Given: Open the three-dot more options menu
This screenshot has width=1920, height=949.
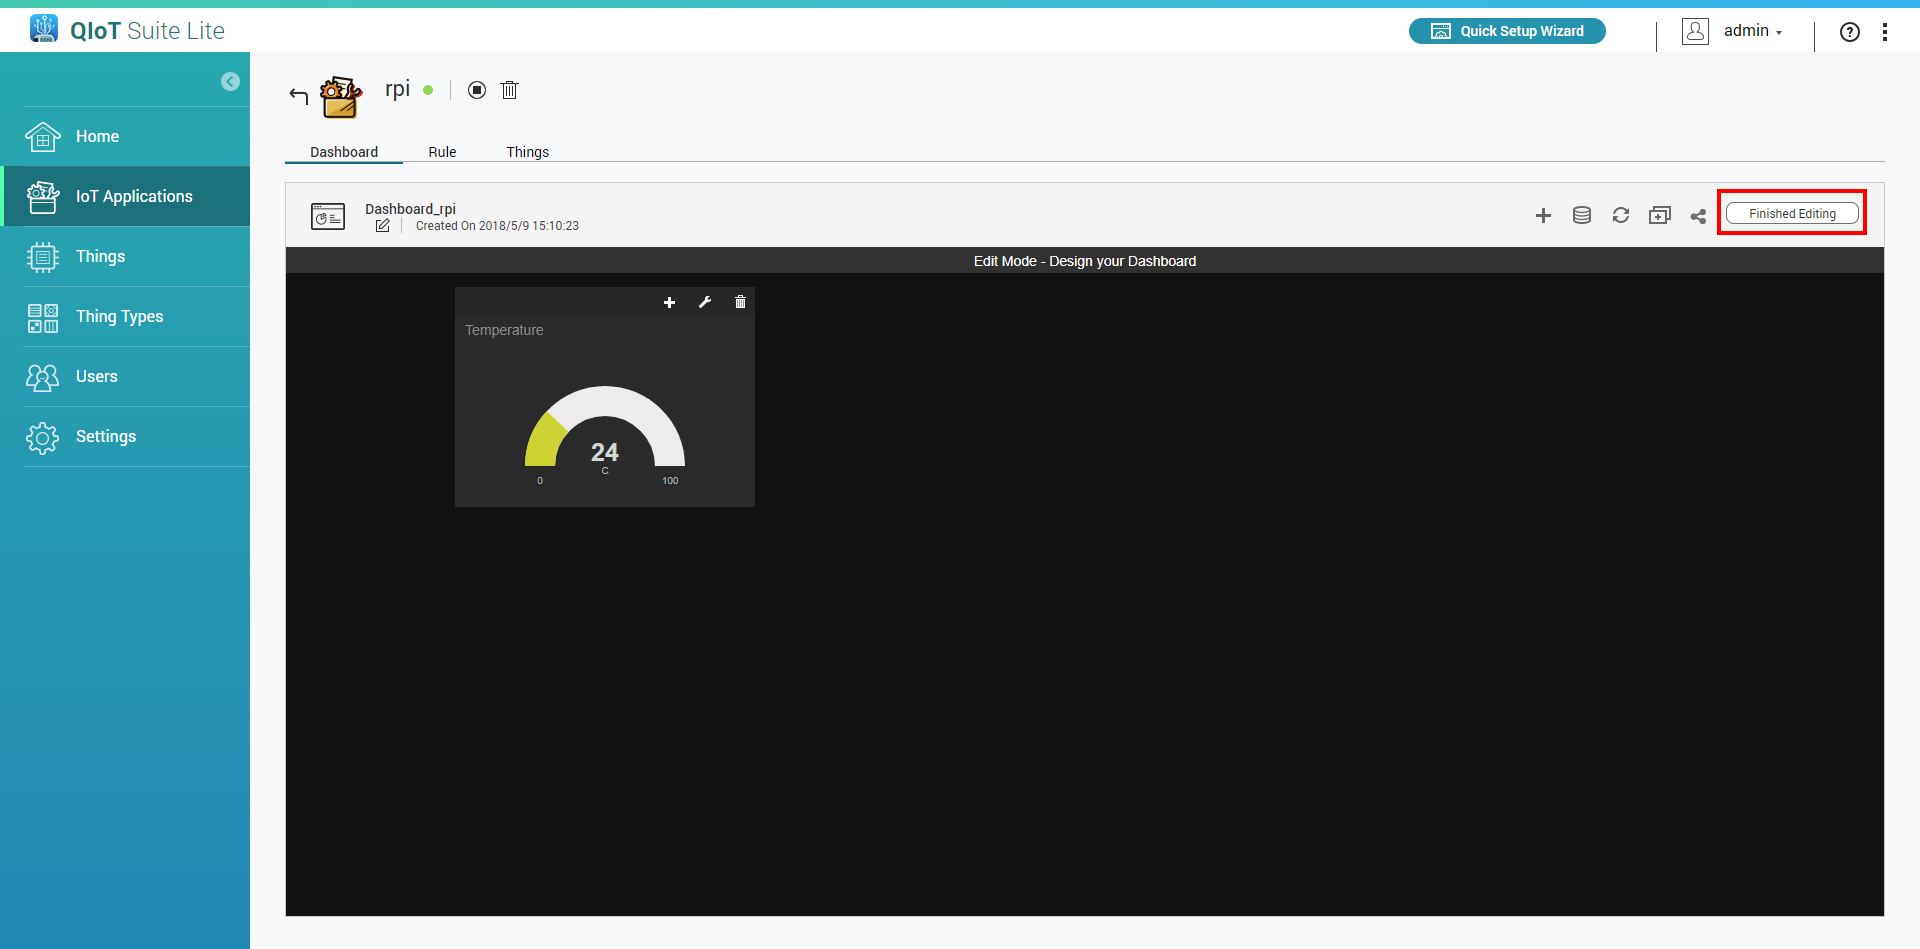Looking at the screenshot, I should [x=1884, y=32].
